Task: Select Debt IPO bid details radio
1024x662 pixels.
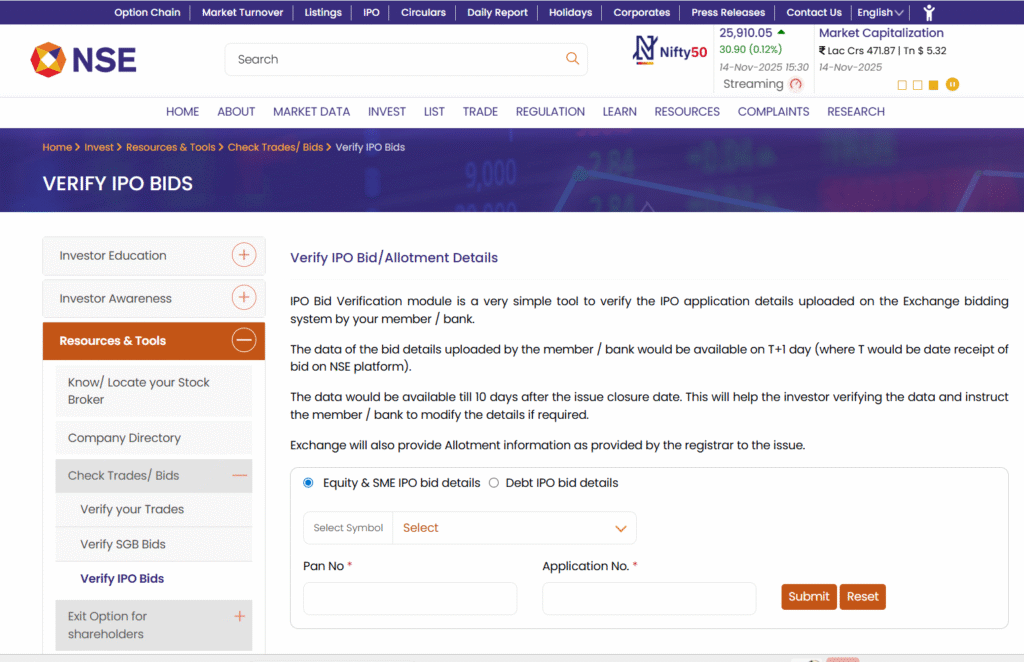Action: click(x=493, y=483)
